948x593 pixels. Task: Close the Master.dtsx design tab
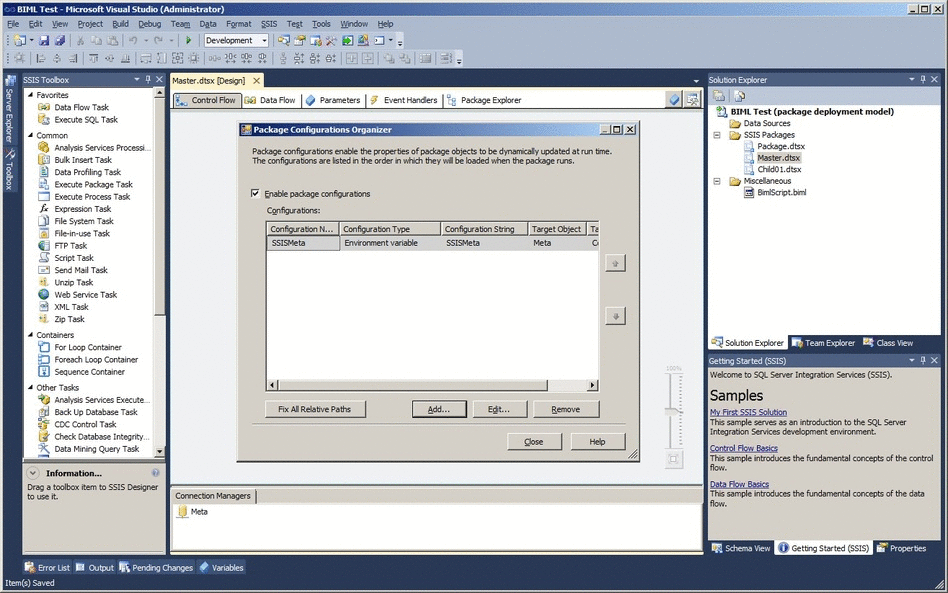click(x=256, y=80)
